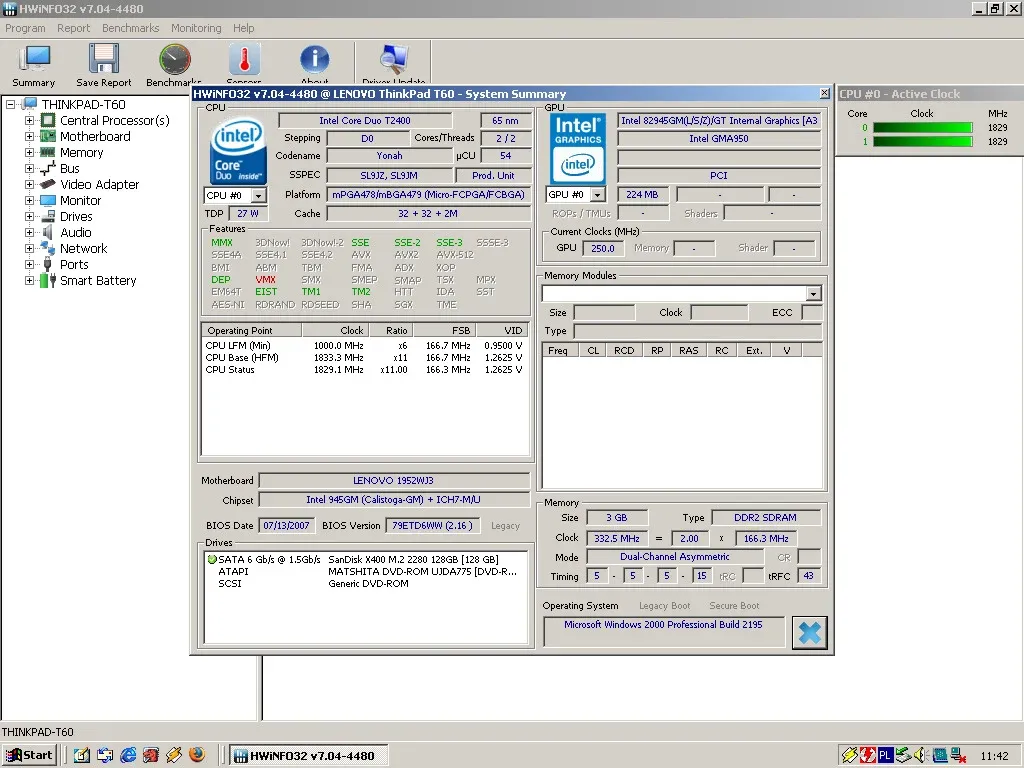Viewport: 1024px width, 768px height.
Task: Click the Intel Core Duo T2400 field
Action: pyautogui.click(x=365, y=121)
